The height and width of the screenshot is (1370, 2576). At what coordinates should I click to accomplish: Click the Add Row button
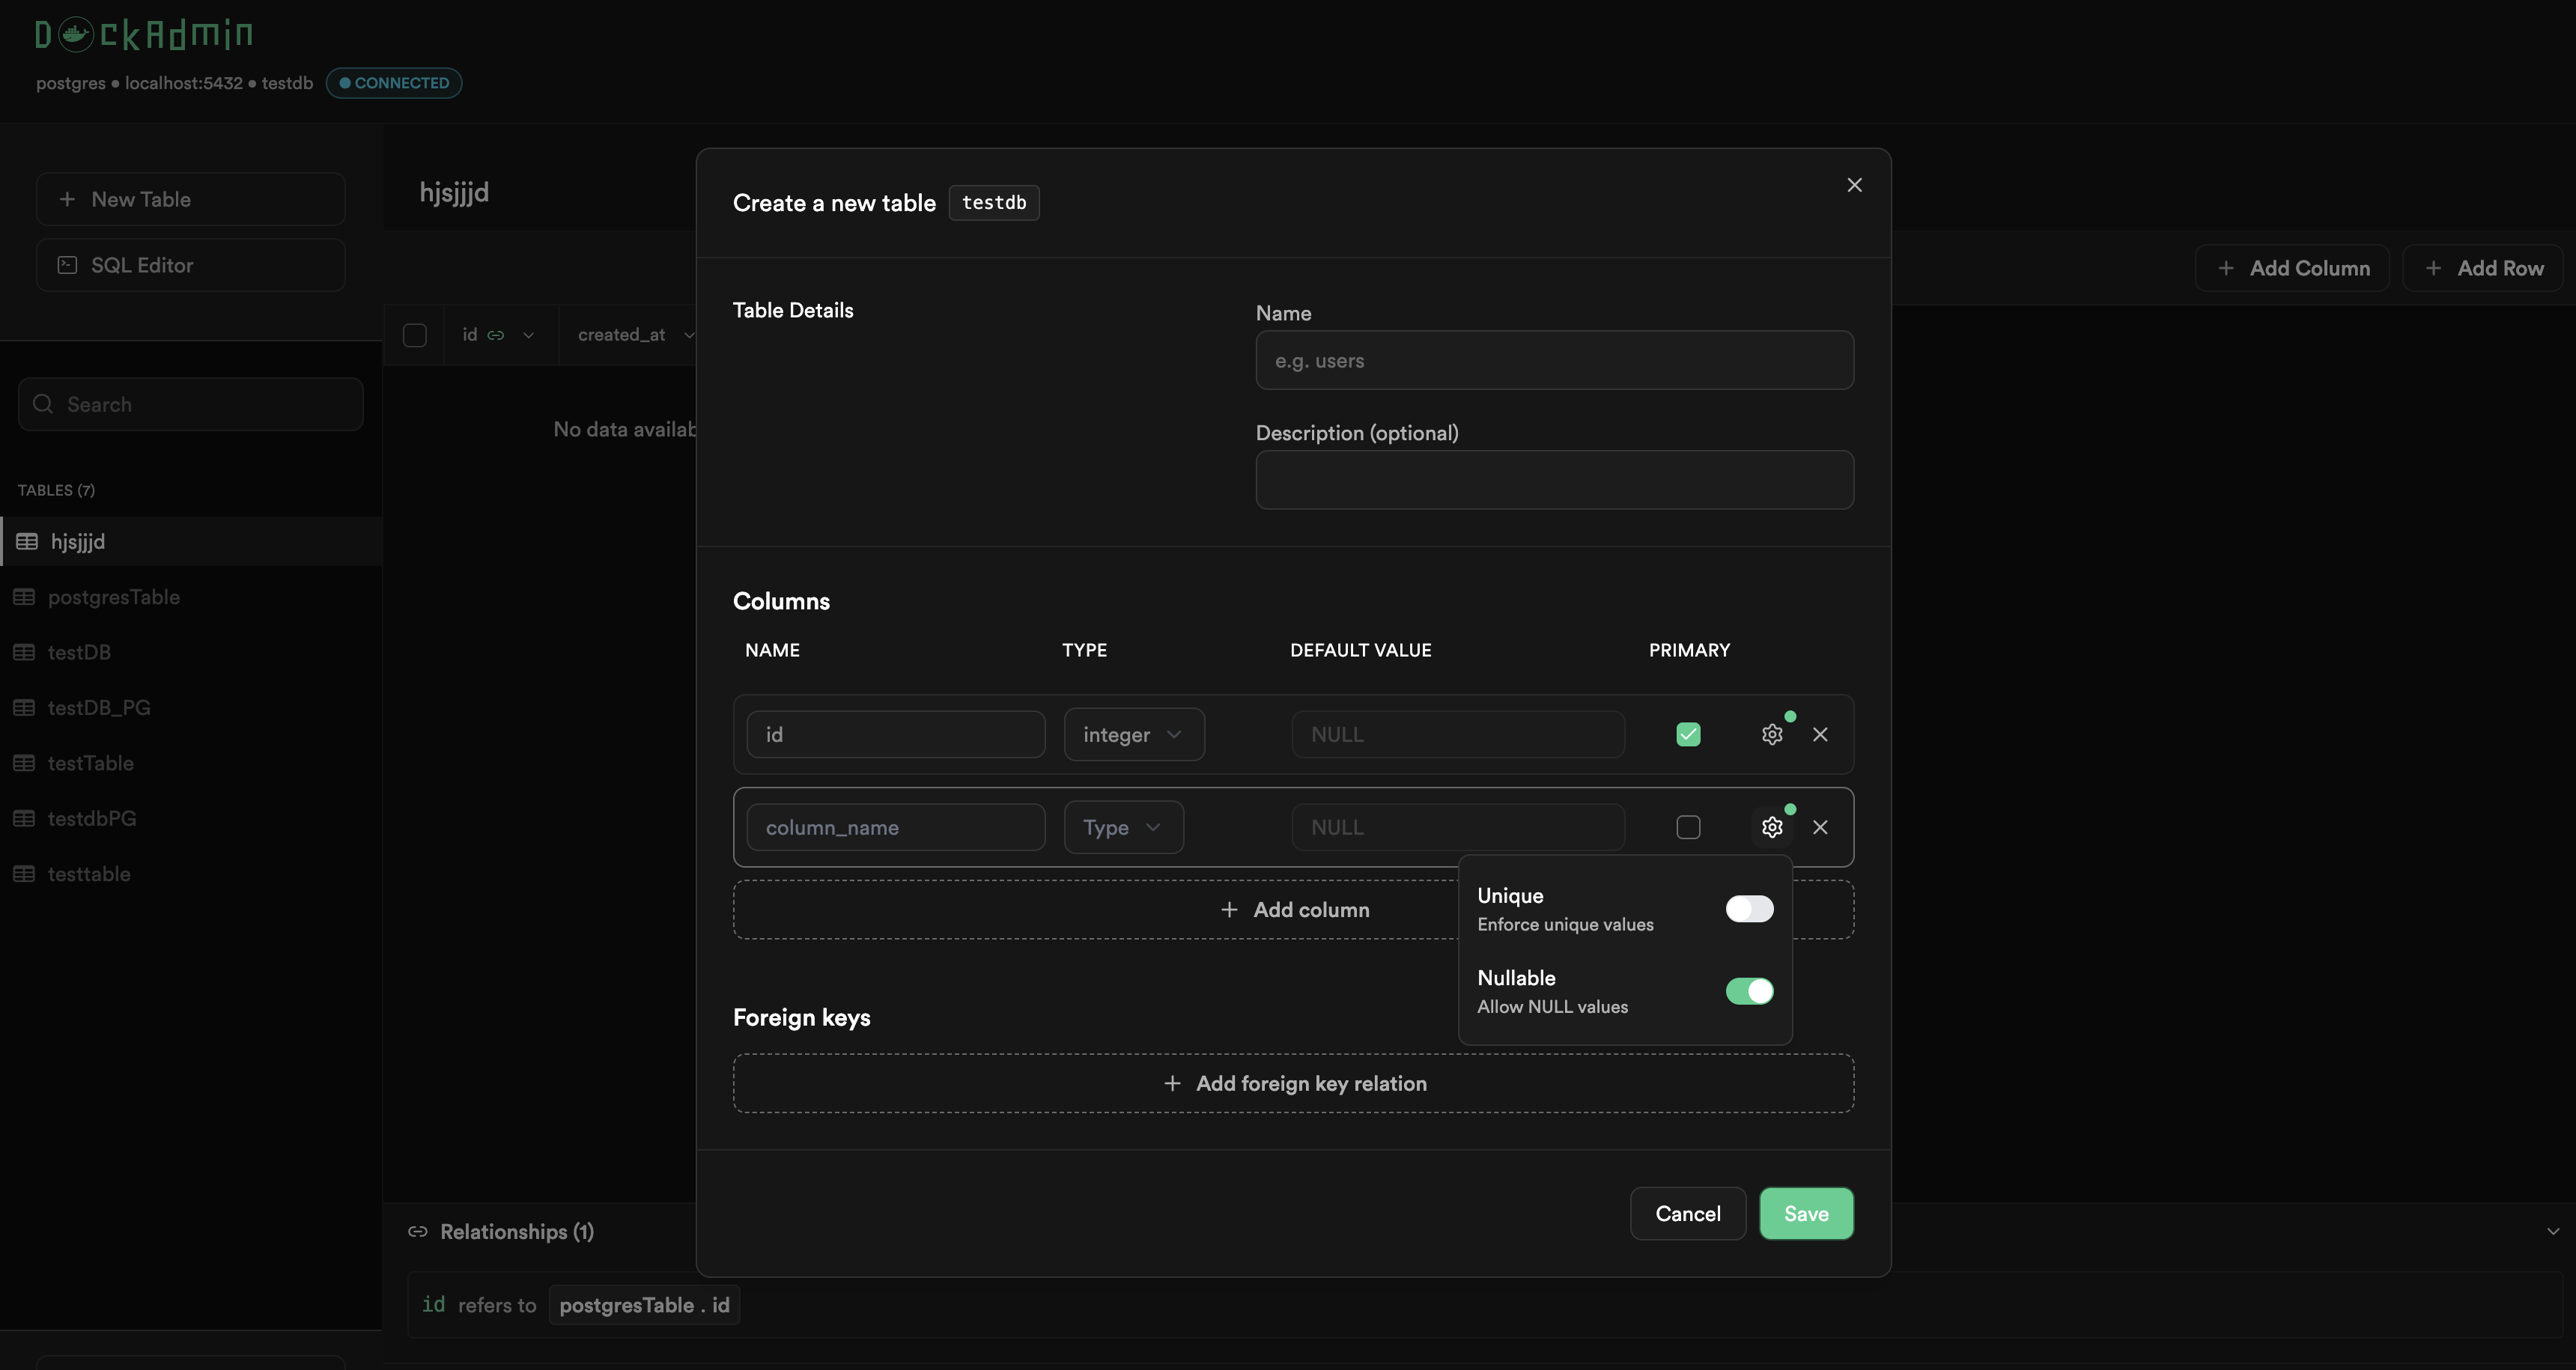[2483, 268]
